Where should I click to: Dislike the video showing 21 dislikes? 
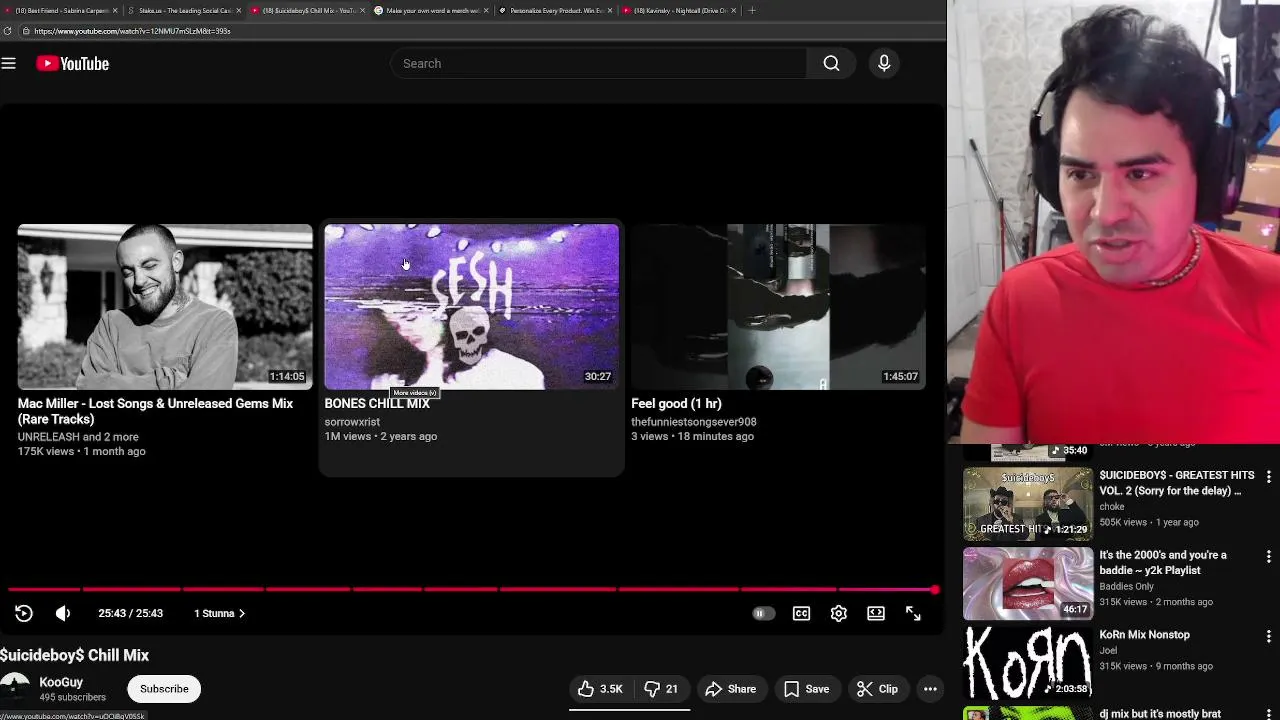pos(661,689)
